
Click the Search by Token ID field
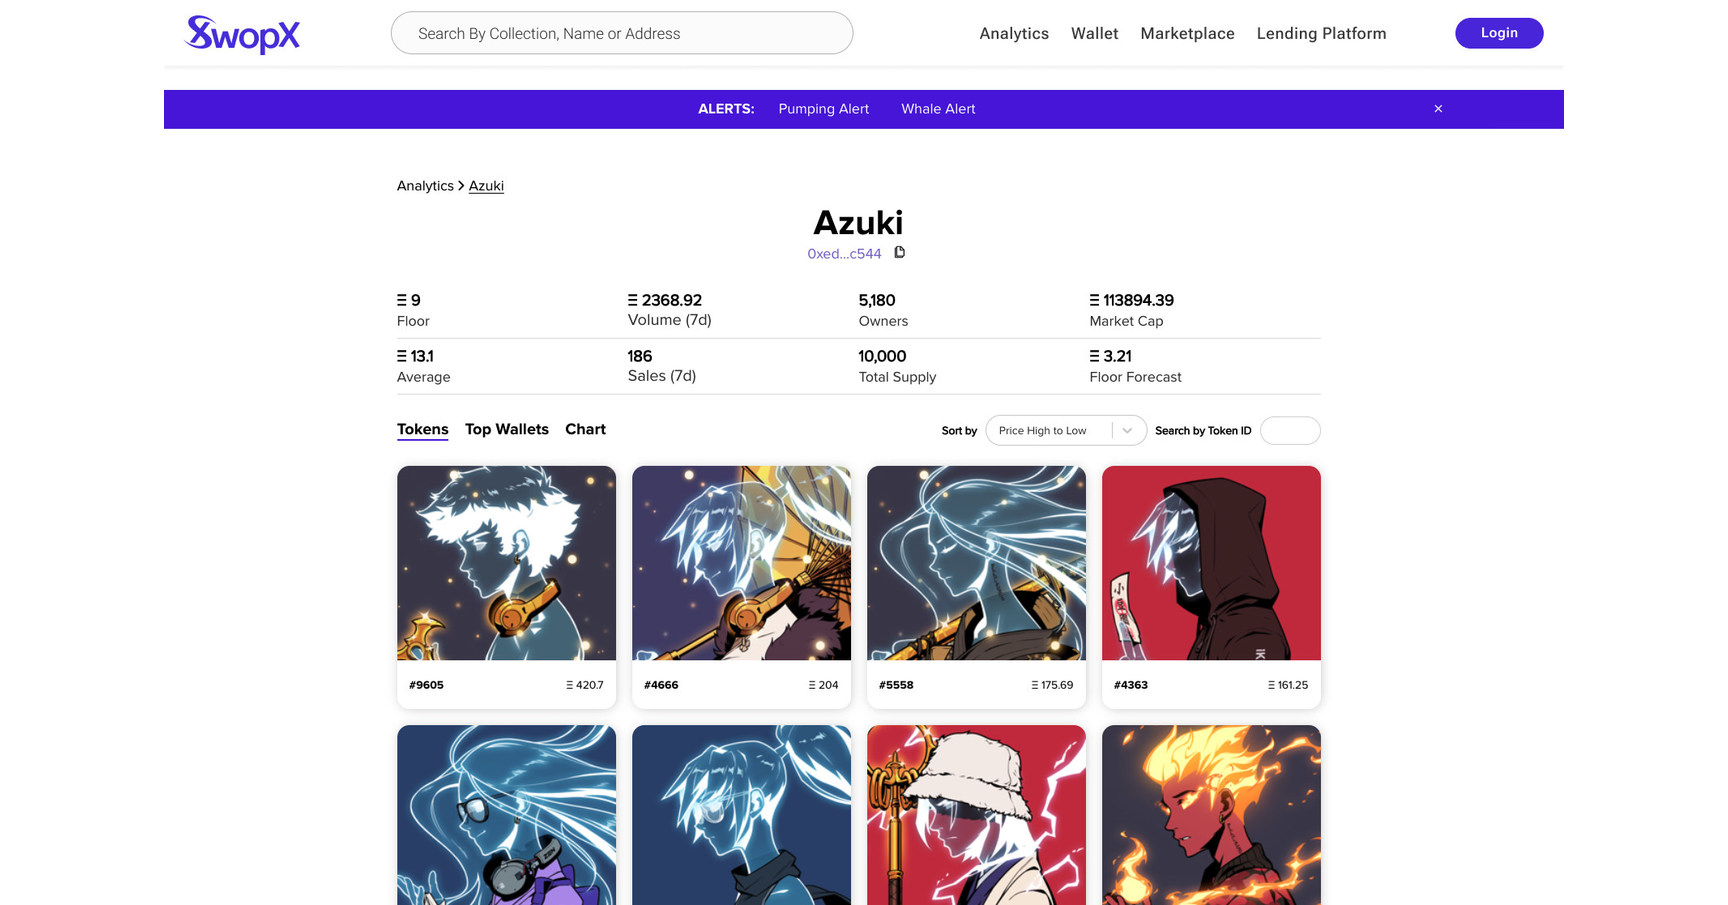coord(1290,431)
